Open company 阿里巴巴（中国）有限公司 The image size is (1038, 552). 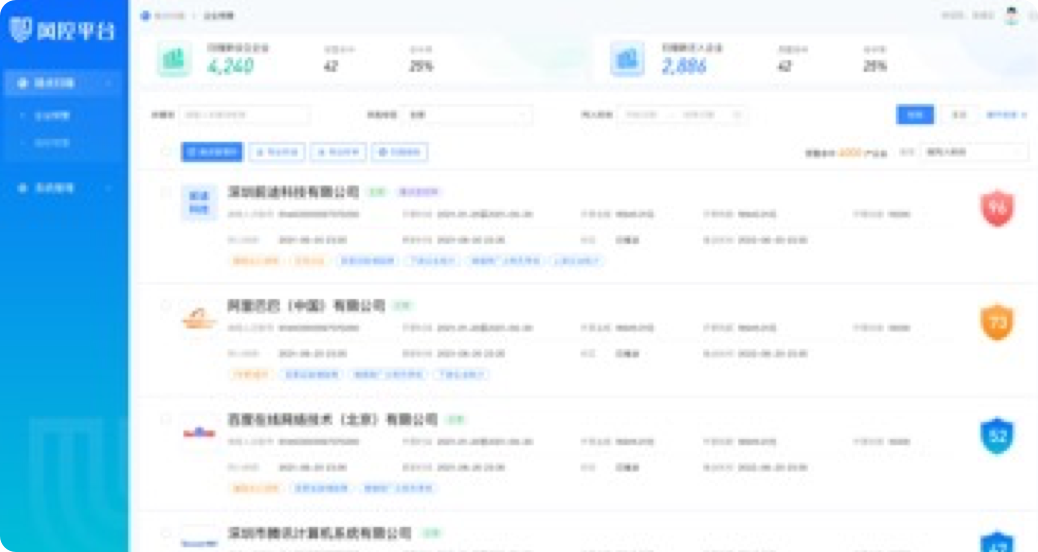click(x=306, y=306)
